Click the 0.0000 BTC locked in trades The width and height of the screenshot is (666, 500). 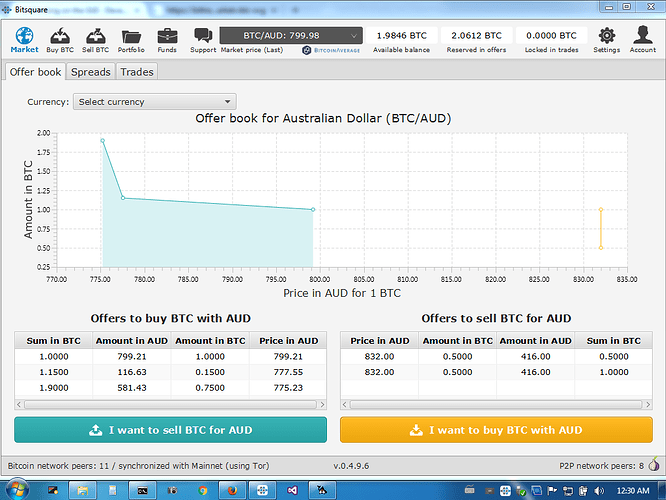tap(551, 36)
